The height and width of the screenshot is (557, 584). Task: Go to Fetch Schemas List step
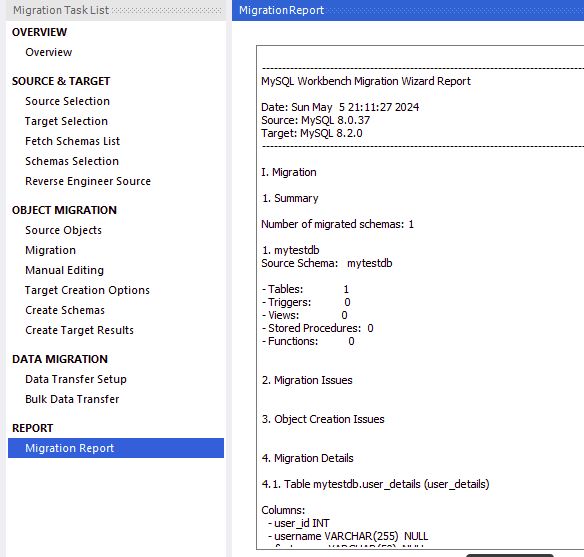pyautogui.click(x=73, y=141)
